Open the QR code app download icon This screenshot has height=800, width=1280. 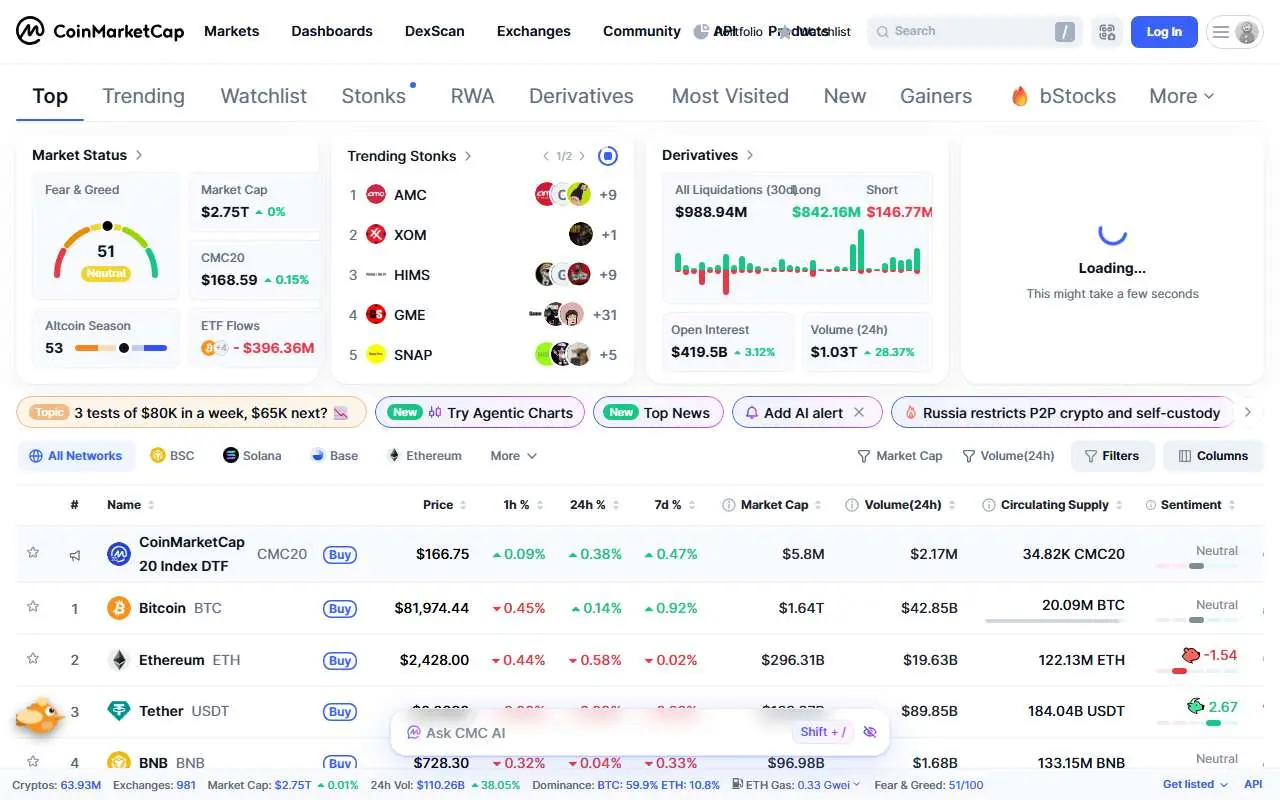pos(1107,32)
